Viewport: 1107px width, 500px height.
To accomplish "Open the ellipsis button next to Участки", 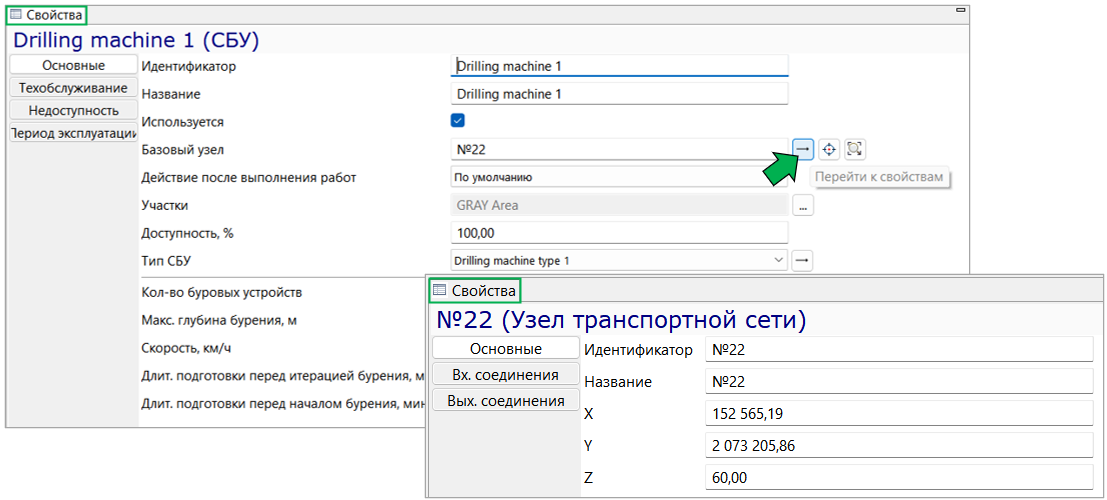I will 802,206.
